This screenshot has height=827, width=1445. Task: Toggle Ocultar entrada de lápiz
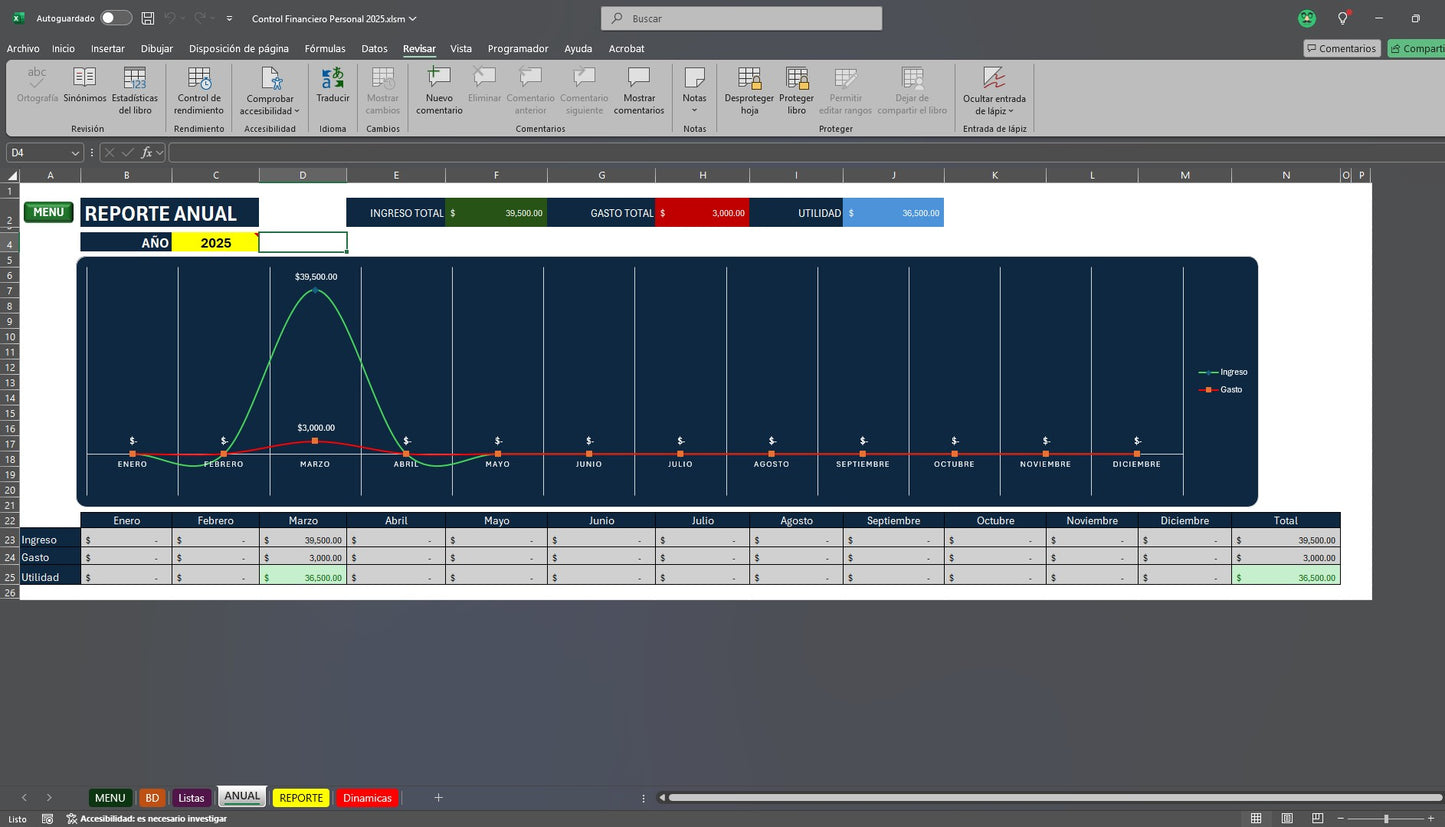[x=994, y=90]
